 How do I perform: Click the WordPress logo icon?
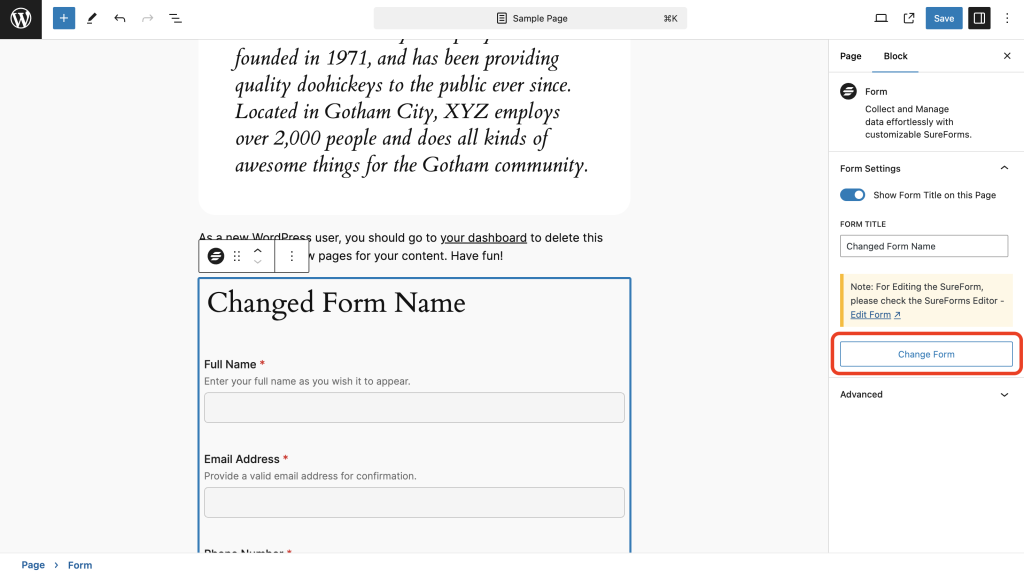tap(21, 18)
